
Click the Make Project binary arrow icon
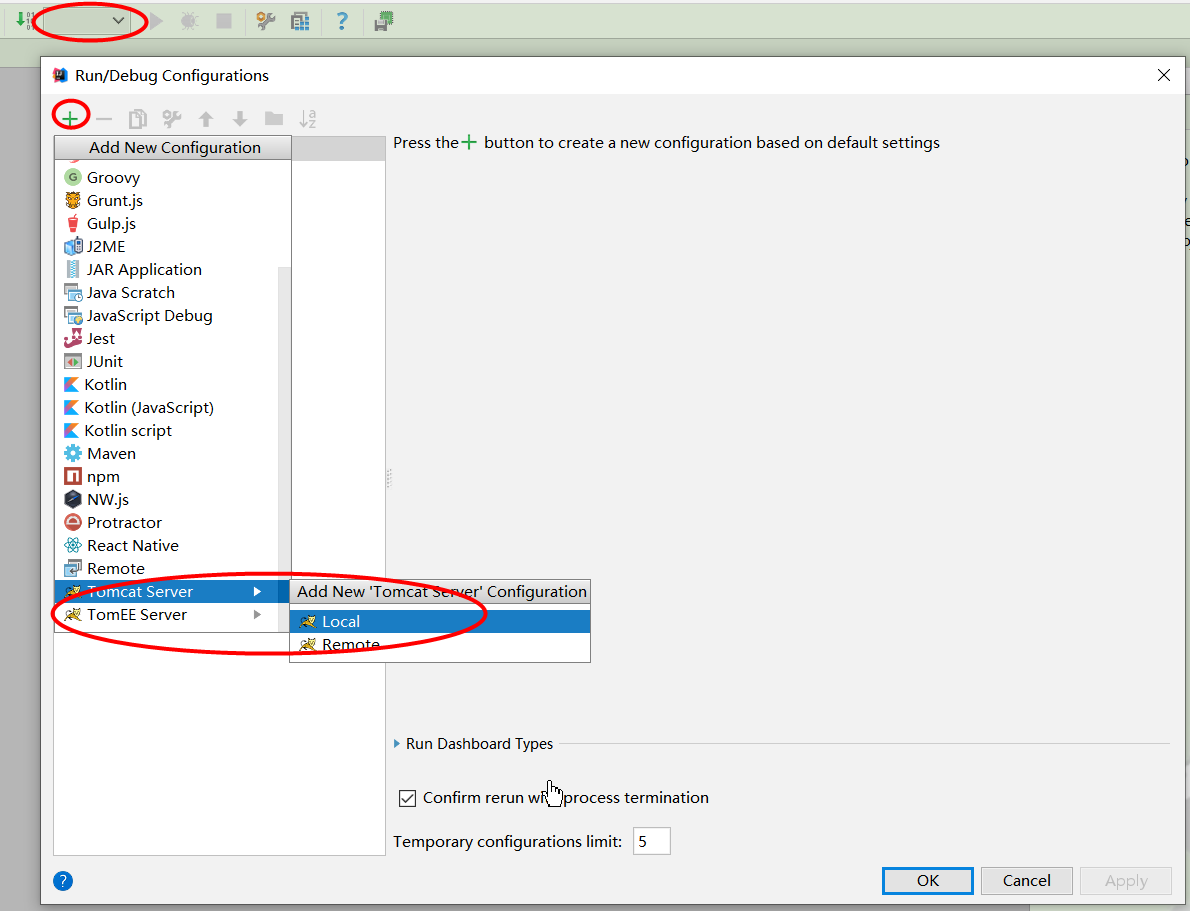coord(23,20)
